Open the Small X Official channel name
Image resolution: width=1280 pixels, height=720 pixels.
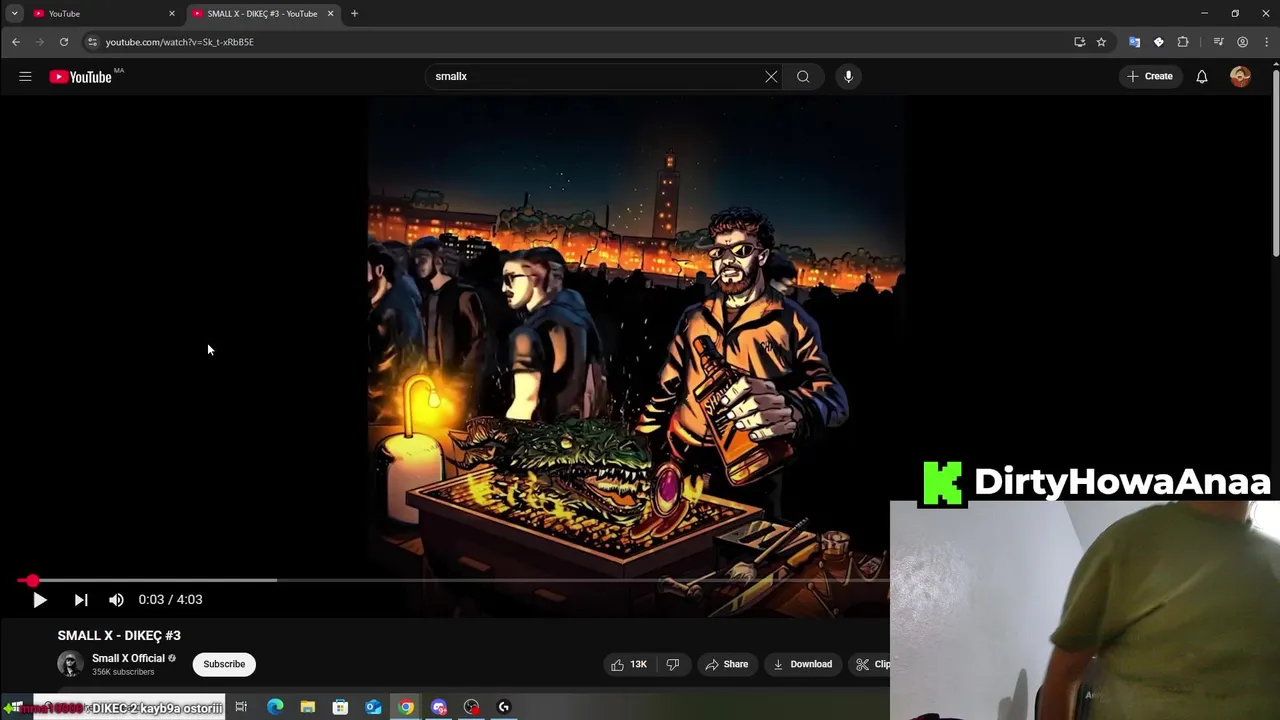(x=128, y=658)
